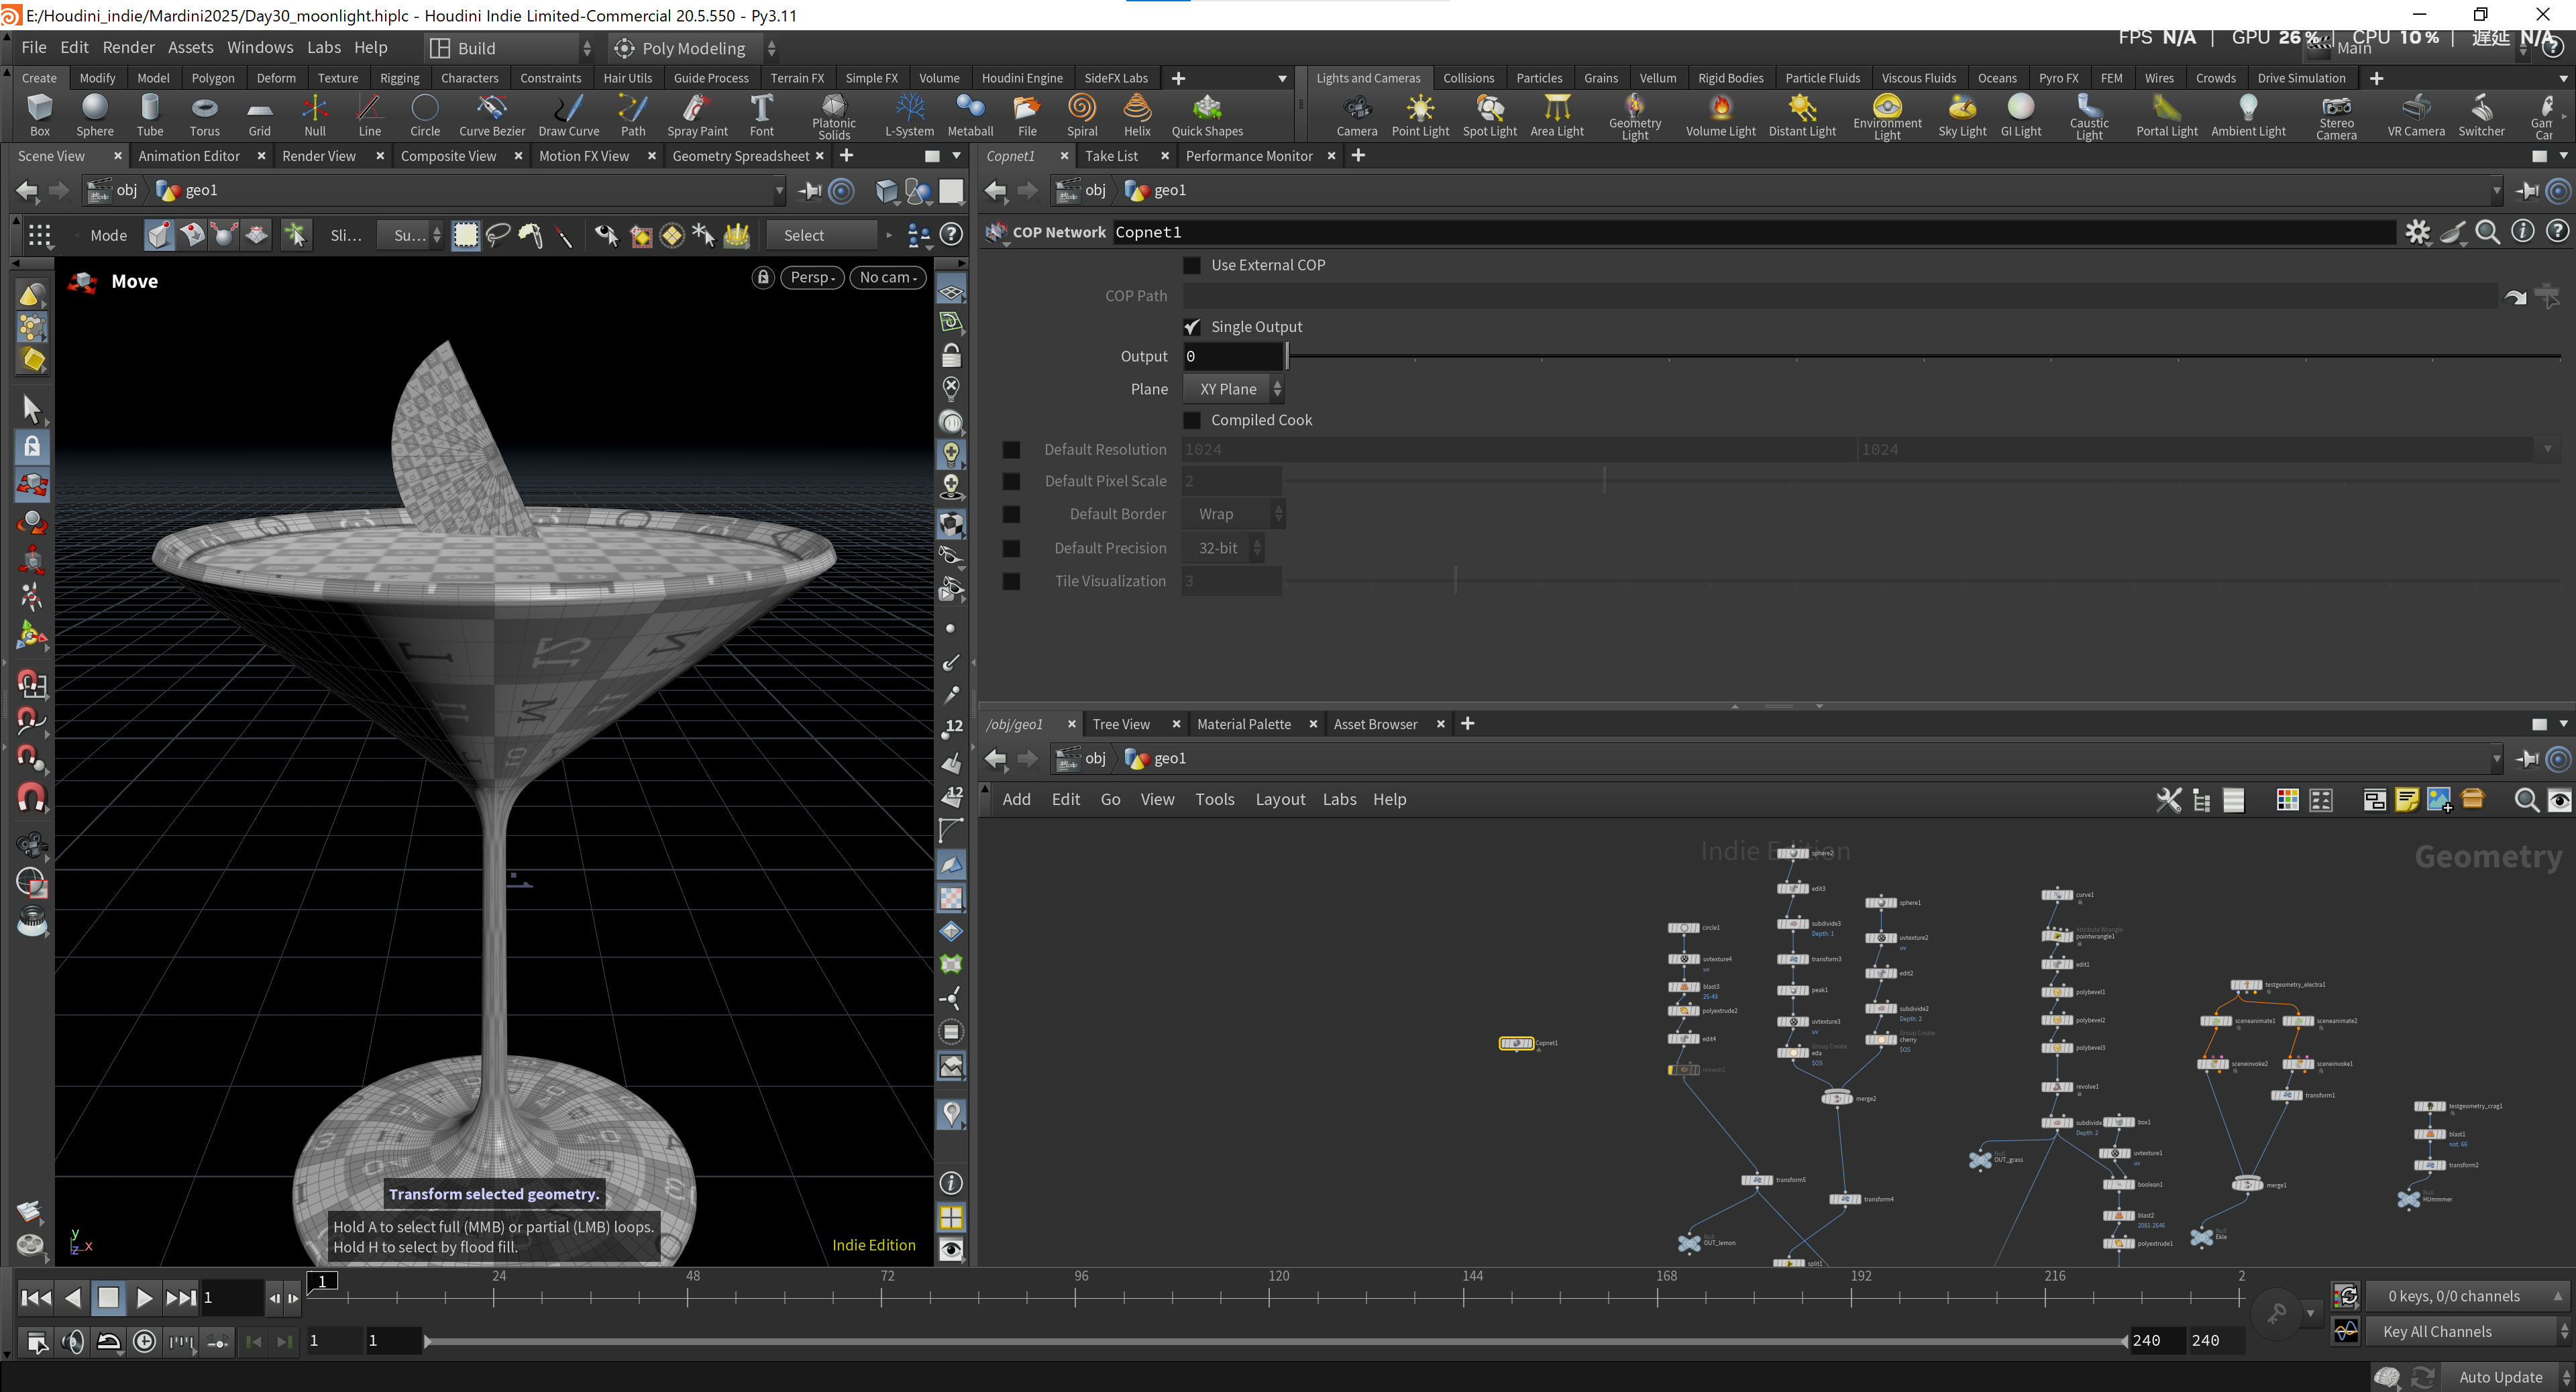Add an Environment Light
The height and width of the screenshot is (1392, 2576).
(x=1886, y=117)
